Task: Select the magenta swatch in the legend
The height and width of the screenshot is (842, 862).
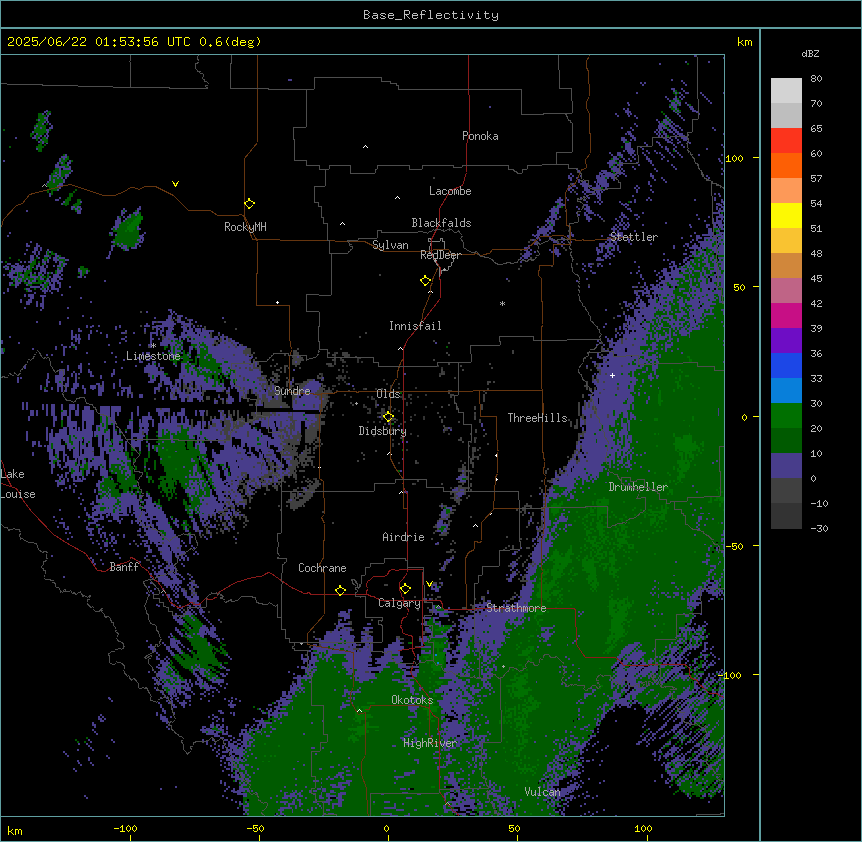Action: [x=786, y=315]
